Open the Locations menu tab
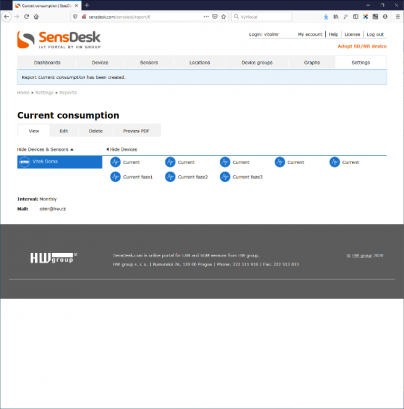The height and width of the screenshot is (409, 404). [200, 62]
